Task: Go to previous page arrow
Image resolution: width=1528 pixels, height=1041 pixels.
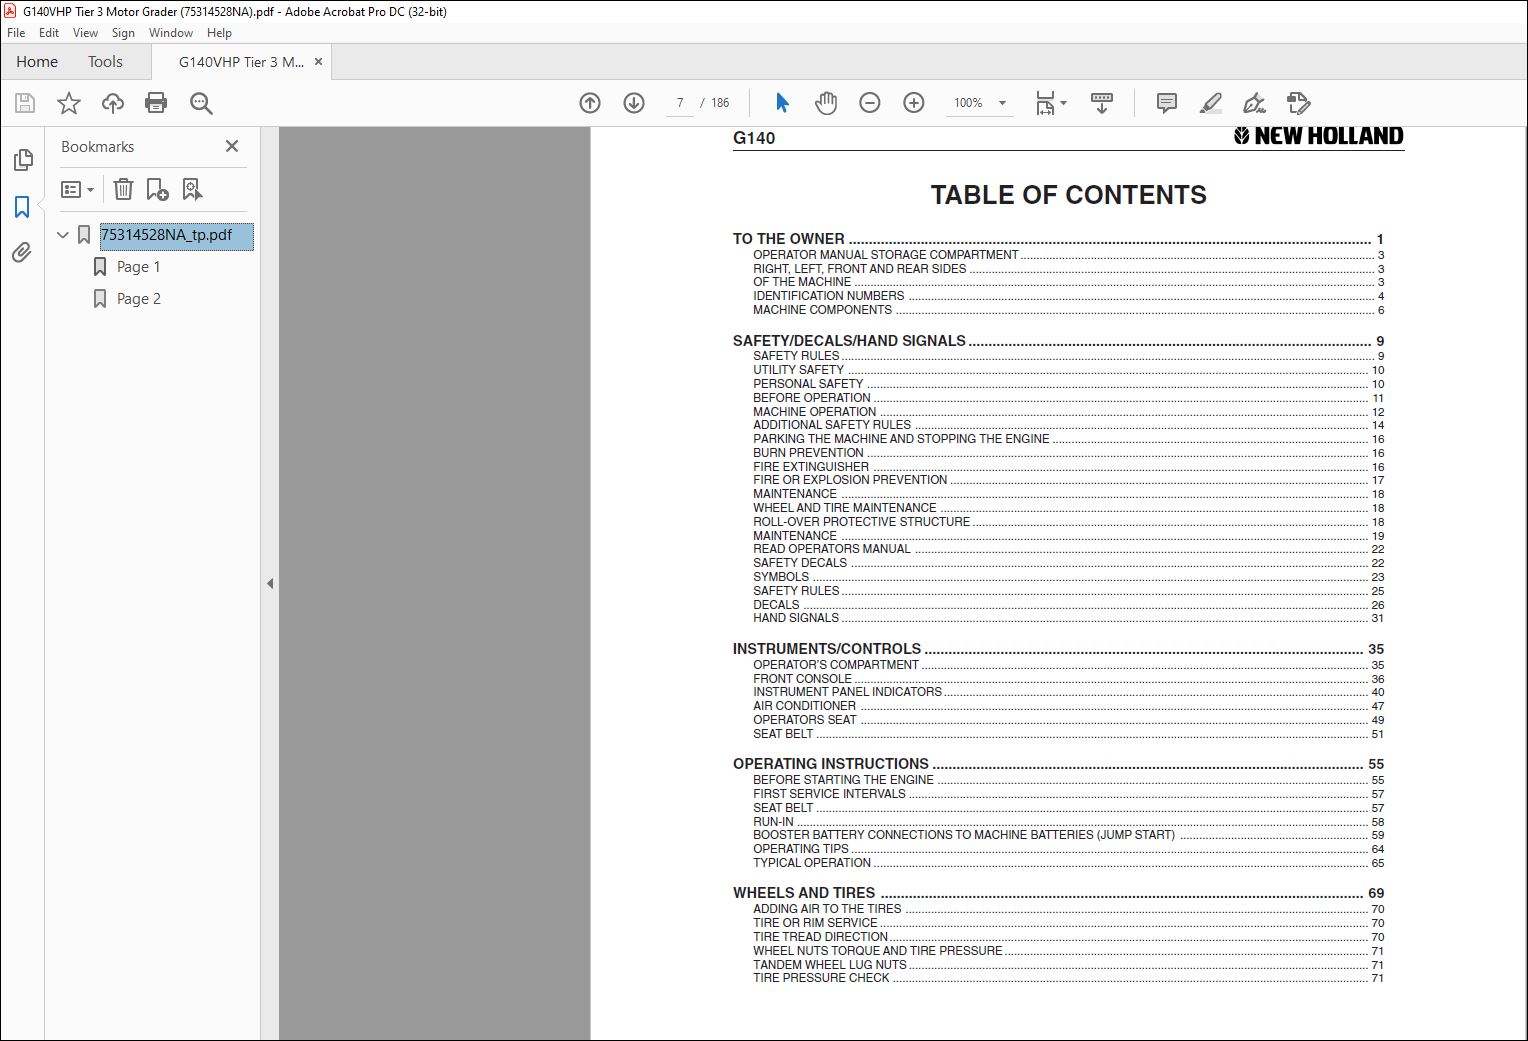Action: coord(590,103)
